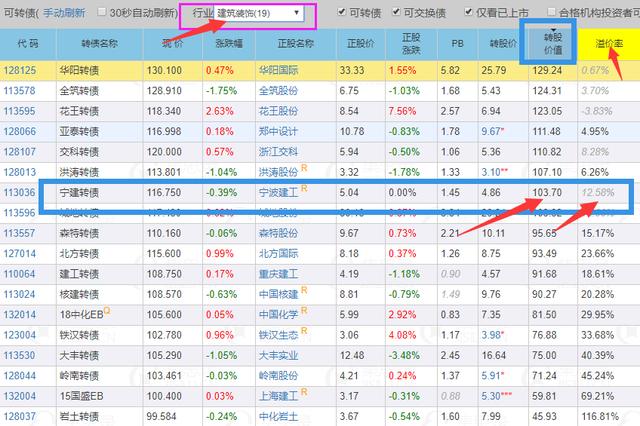This screenshot has width=640, height=426.
Task: Open the 郑中设计 stock link
Action: [x=278, y=131]
